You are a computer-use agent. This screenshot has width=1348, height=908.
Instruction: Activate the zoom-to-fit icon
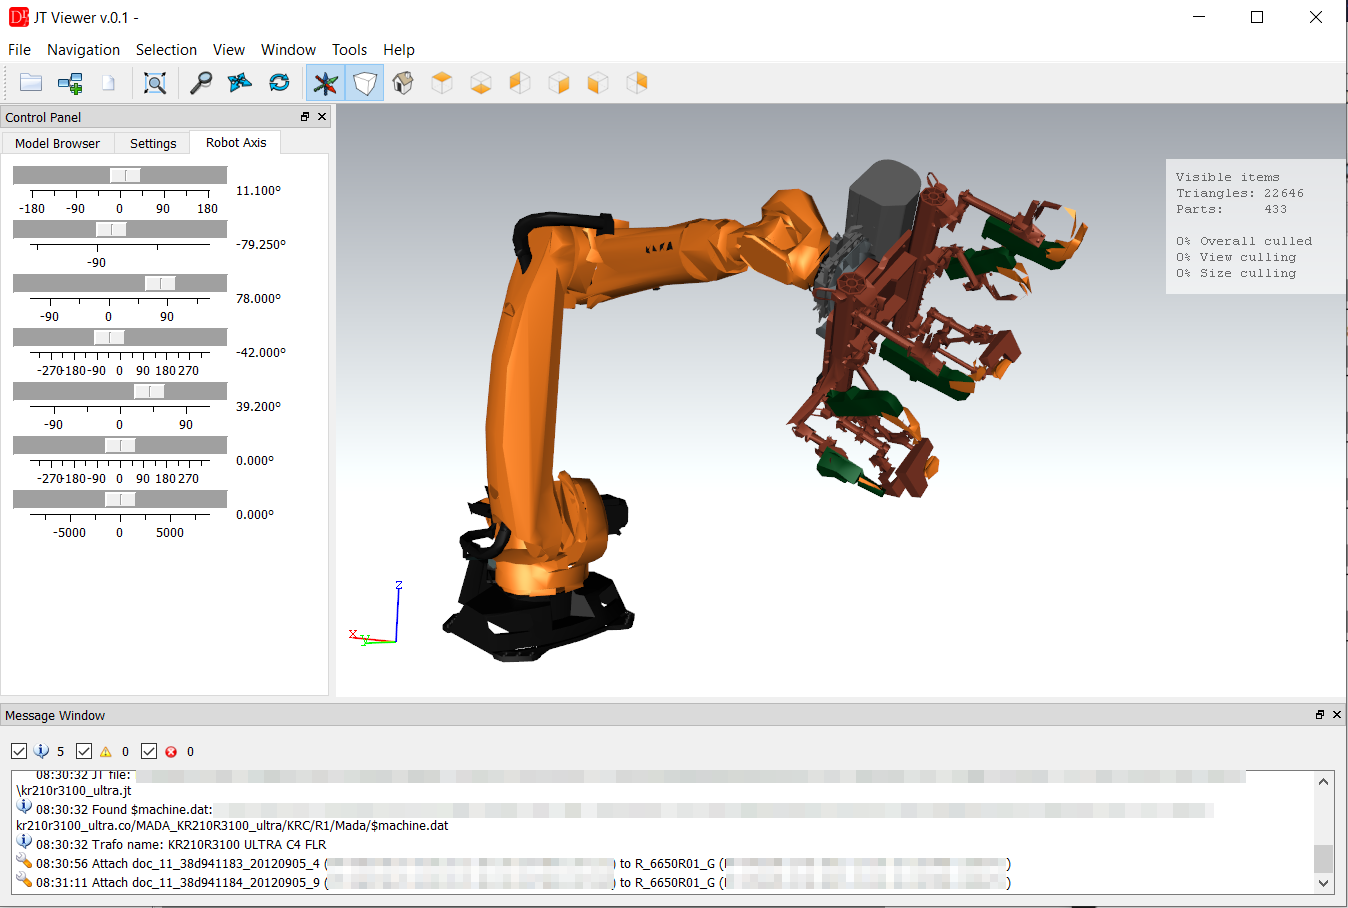[155, 83]
